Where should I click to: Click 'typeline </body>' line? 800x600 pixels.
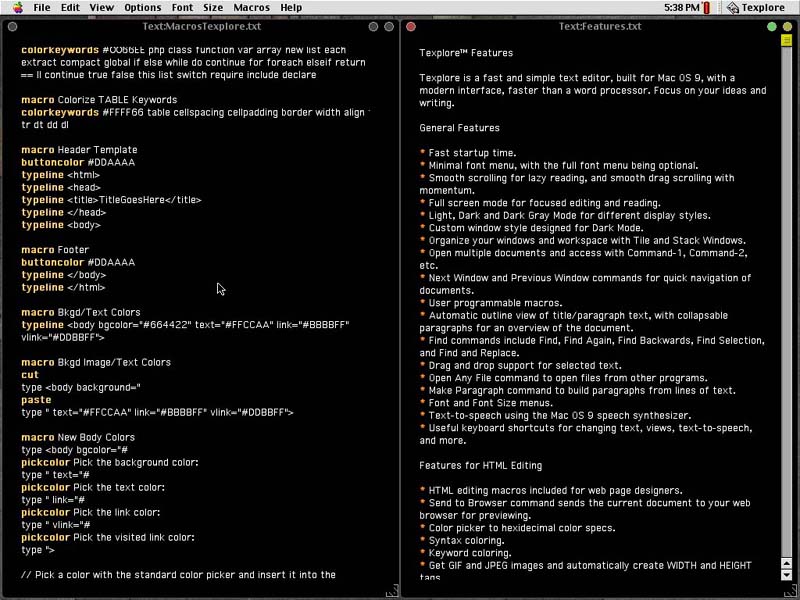click(63, 275)
